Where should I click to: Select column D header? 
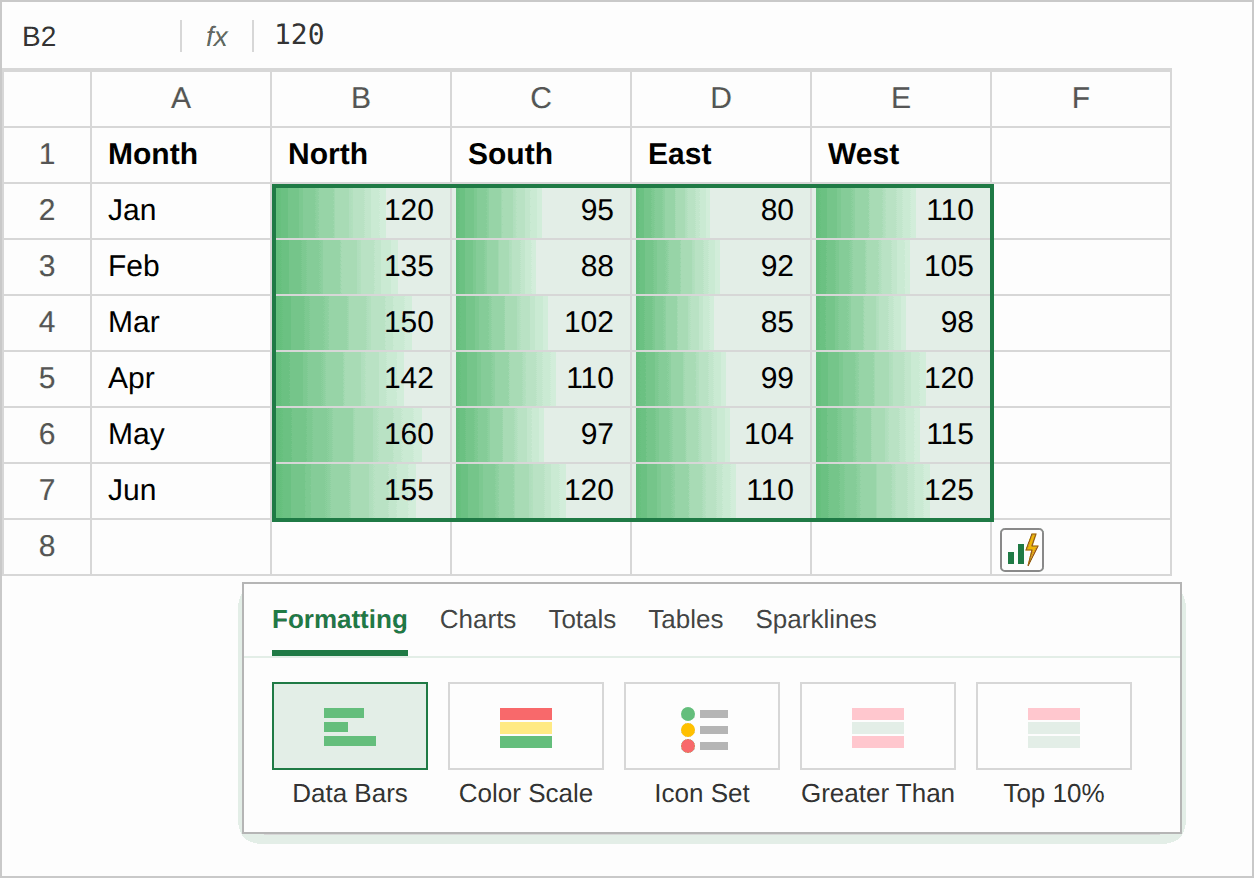(x=721, y=98)
